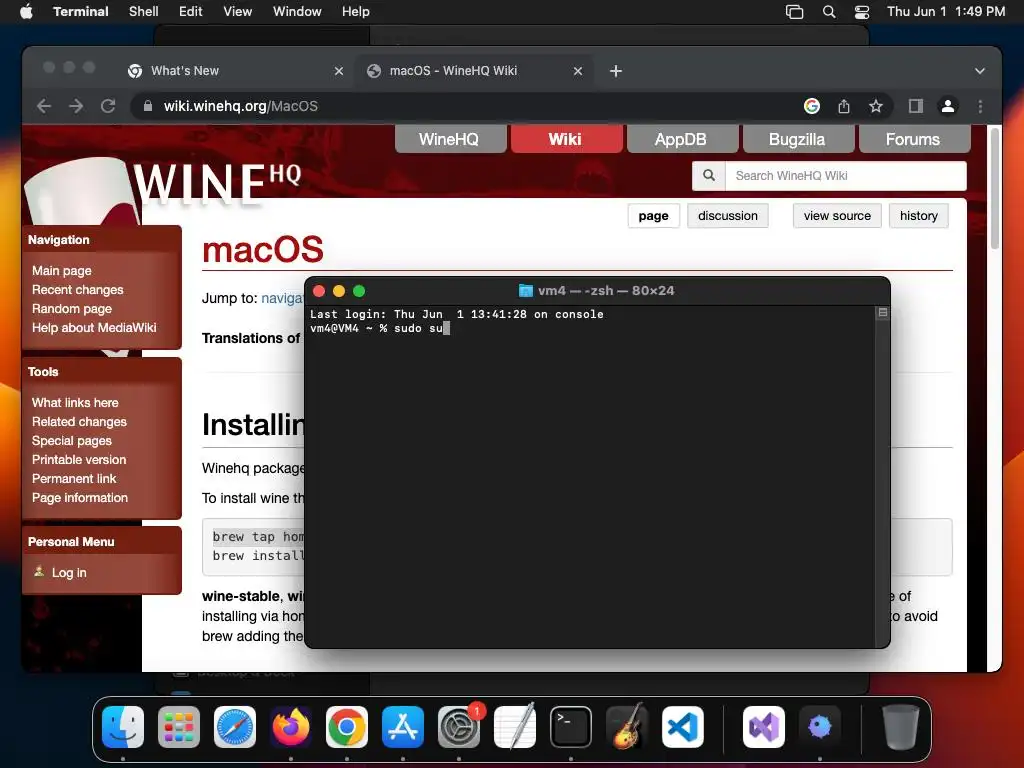Open Help about MediaWiki link
The height and width of the screenshot is (768, 1024).
click(x=94, y=327)
